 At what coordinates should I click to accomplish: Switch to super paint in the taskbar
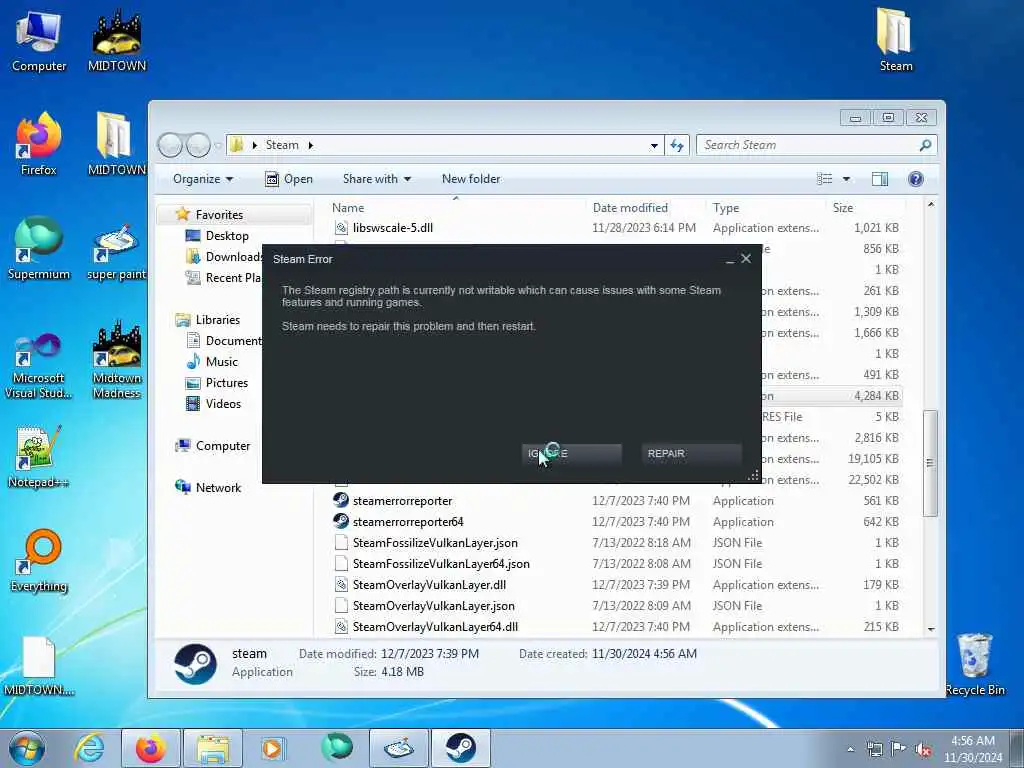pyautogui.click(x=398, y=748)
